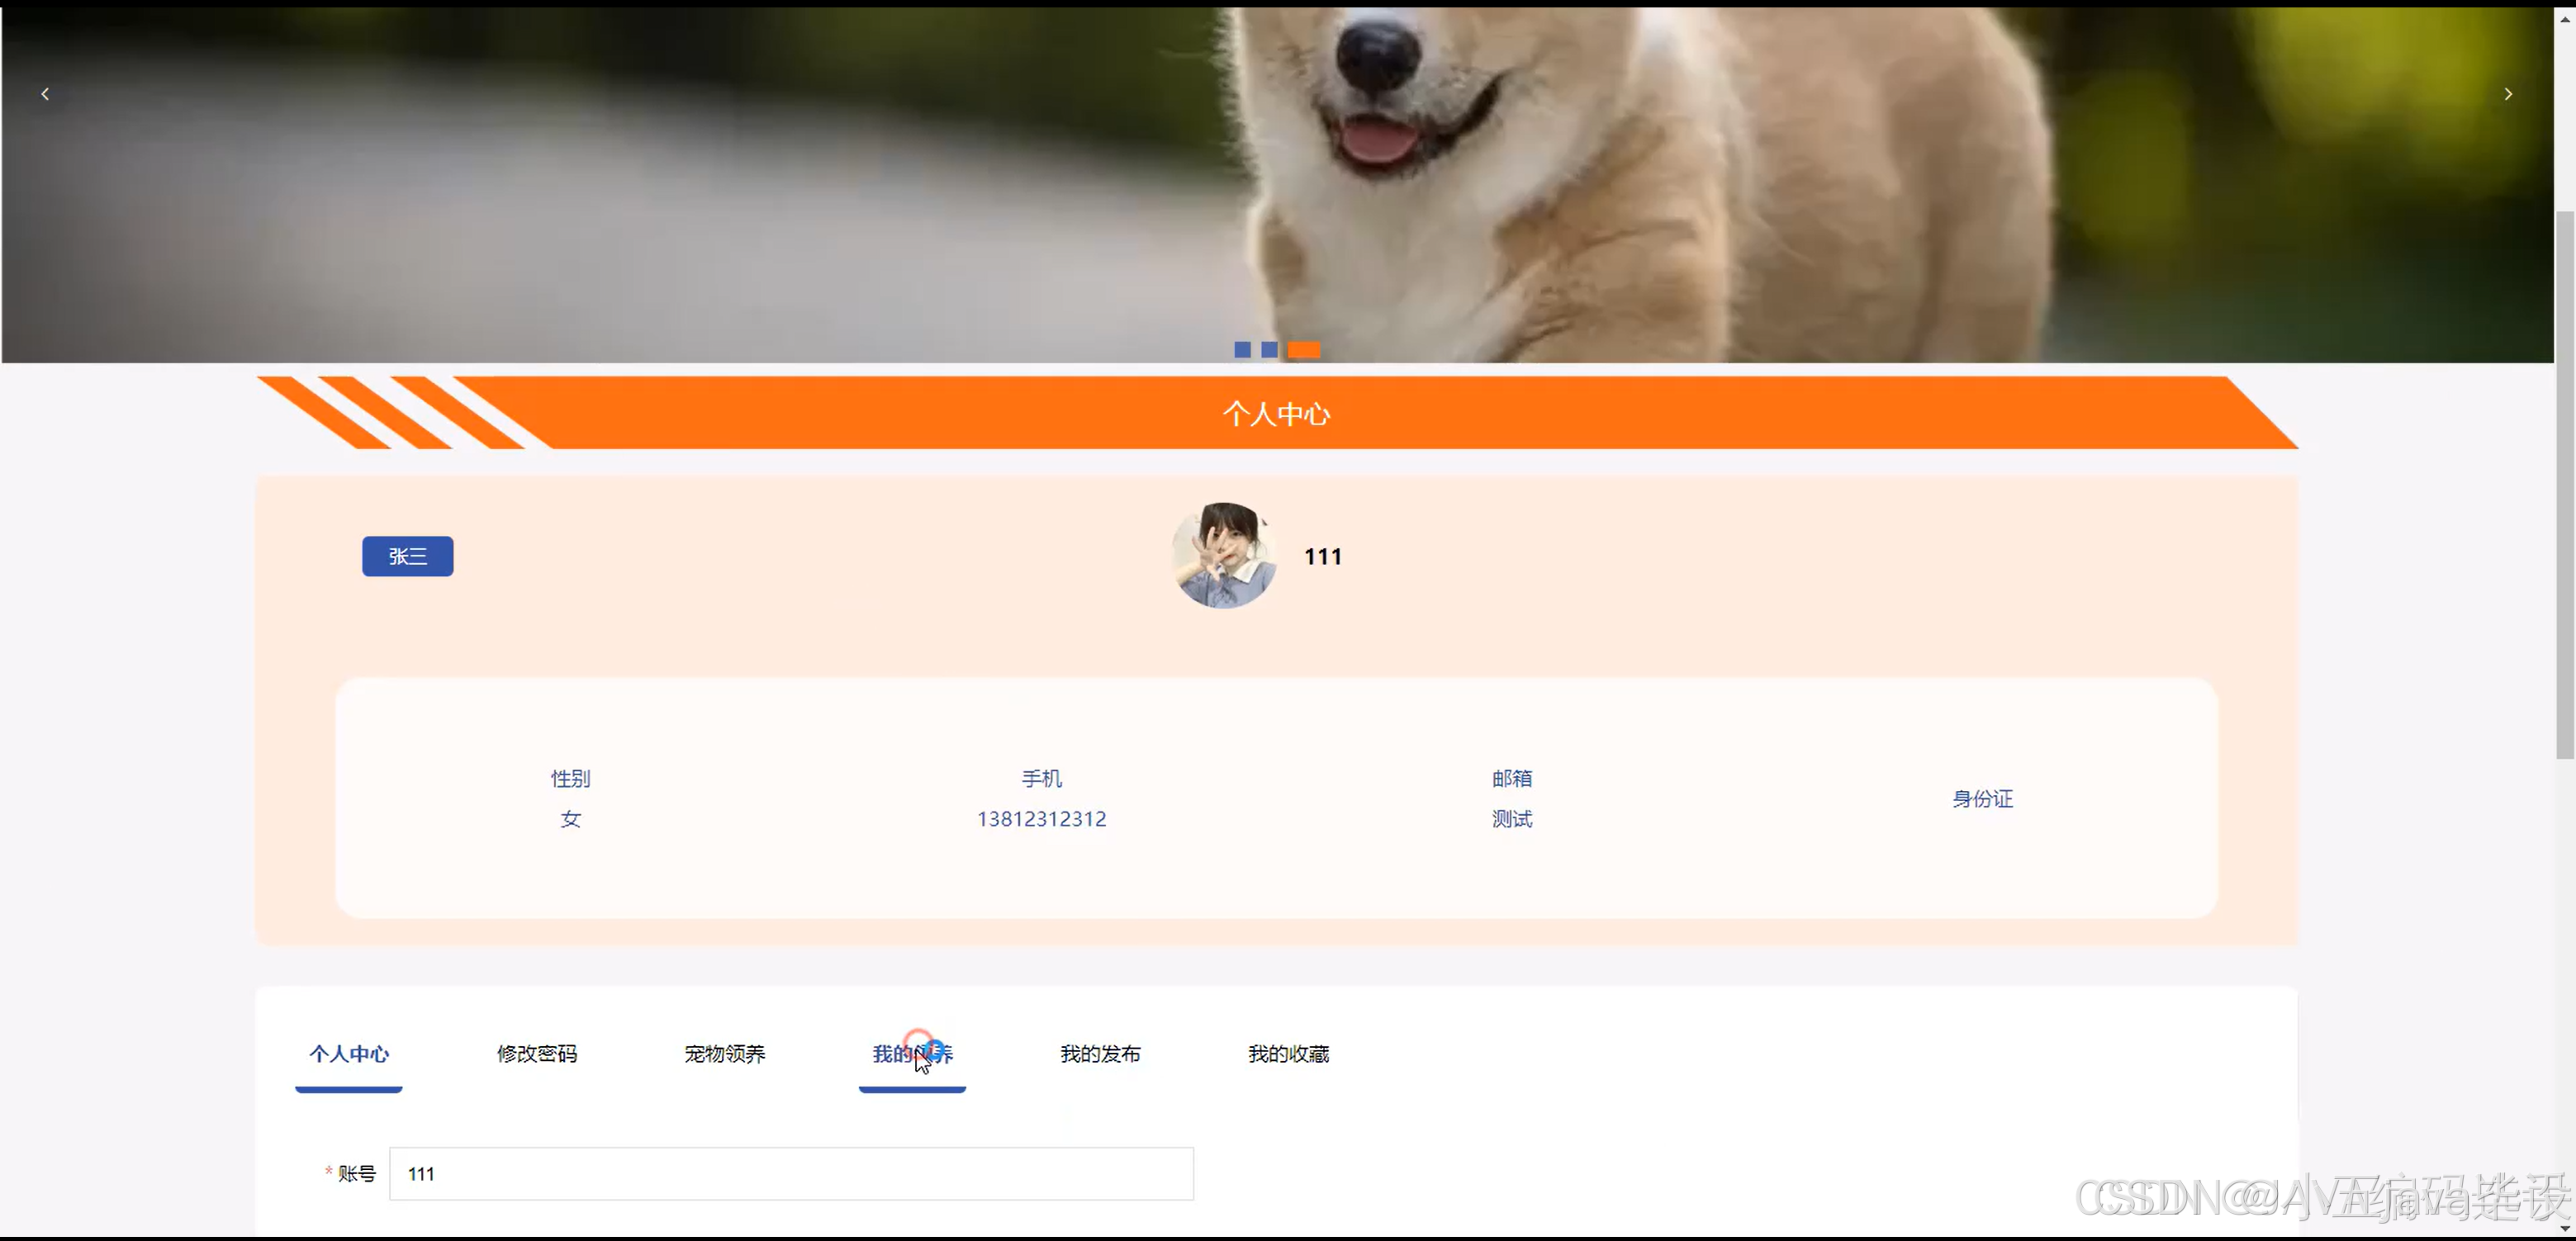This screenshot has height=1241, width=2576.
Task: Click the 身份证 label
Action: point(1982,799)
